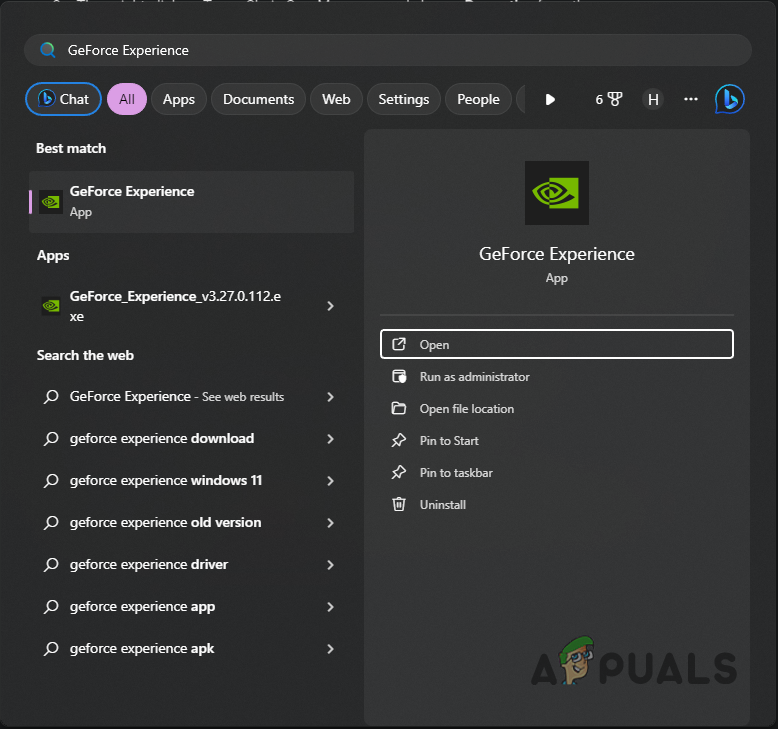This screenshot has height=729, width=778.
Task: Select 'geforce experience windows 11' suggestion
Action: point(192,480)
